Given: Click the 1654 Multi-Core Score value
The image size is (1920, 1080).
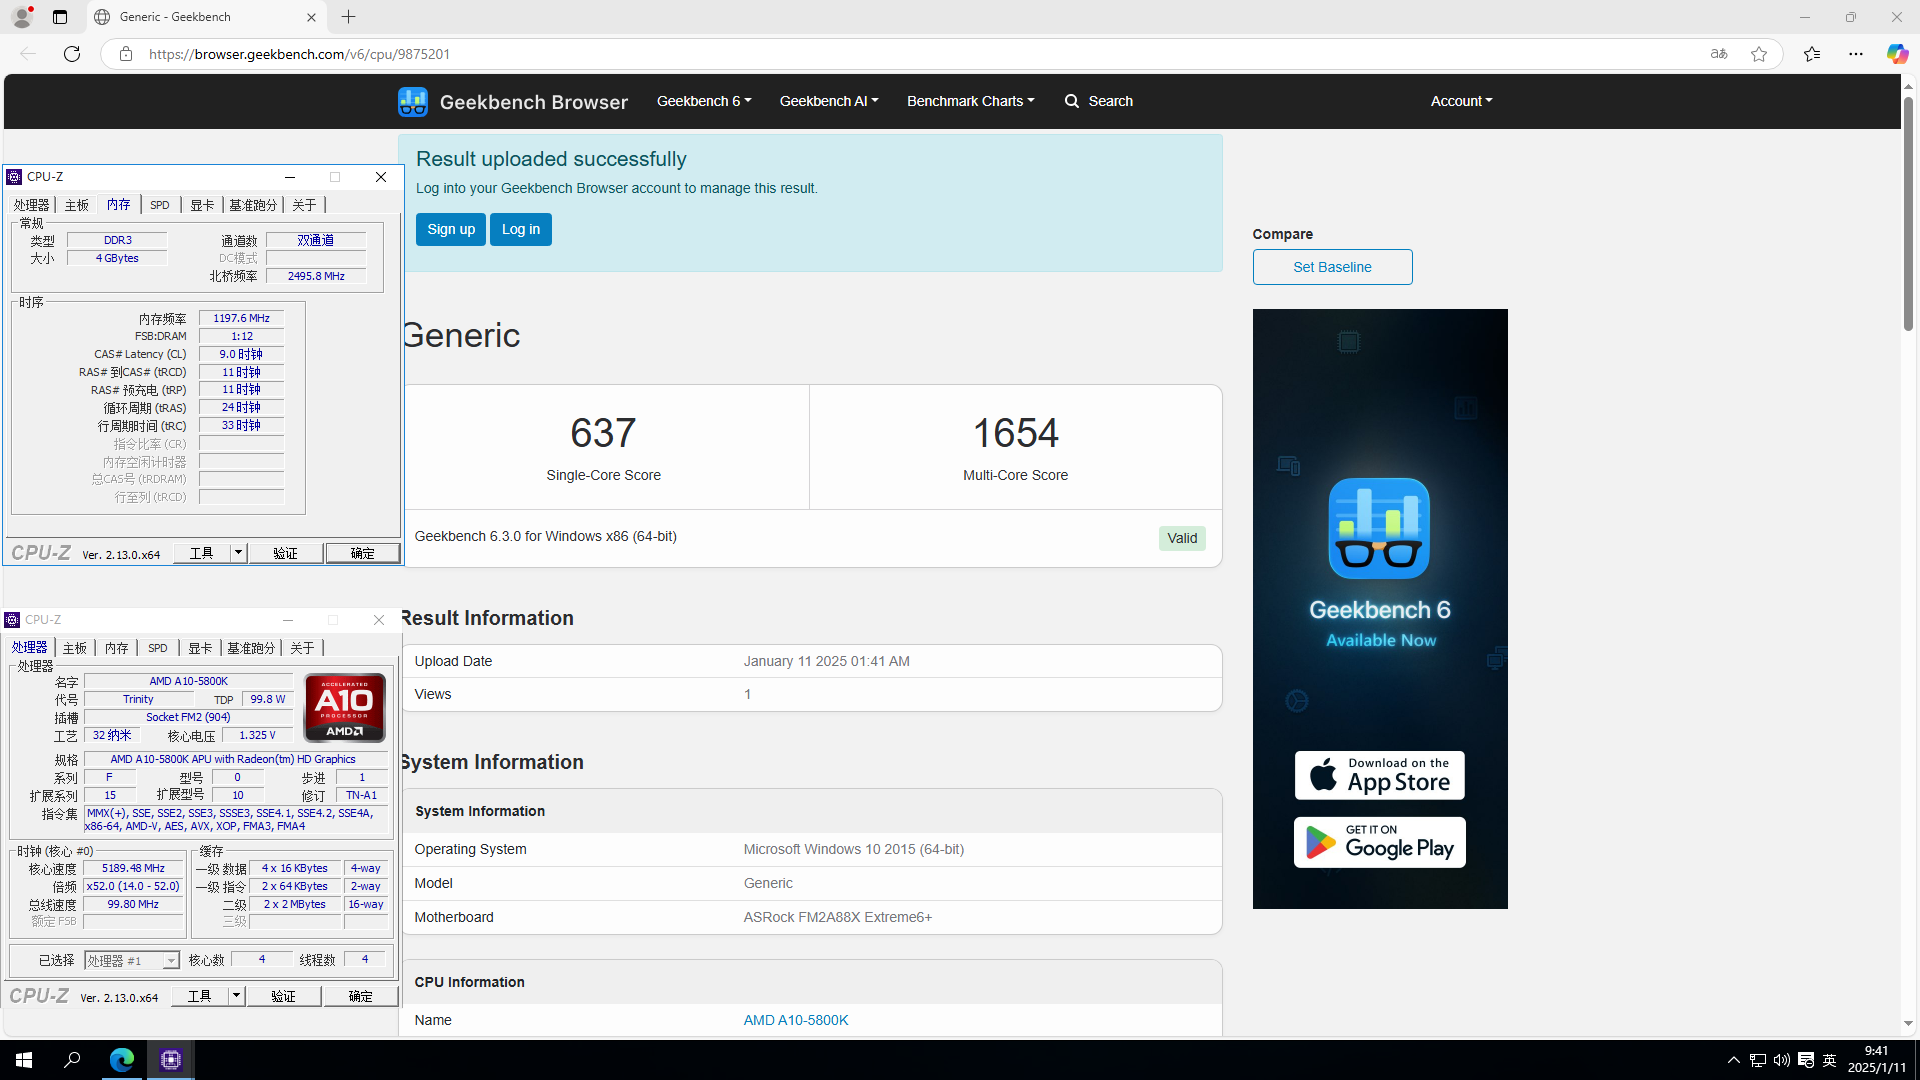Looking at the screenshot, I should point(1015,433).
